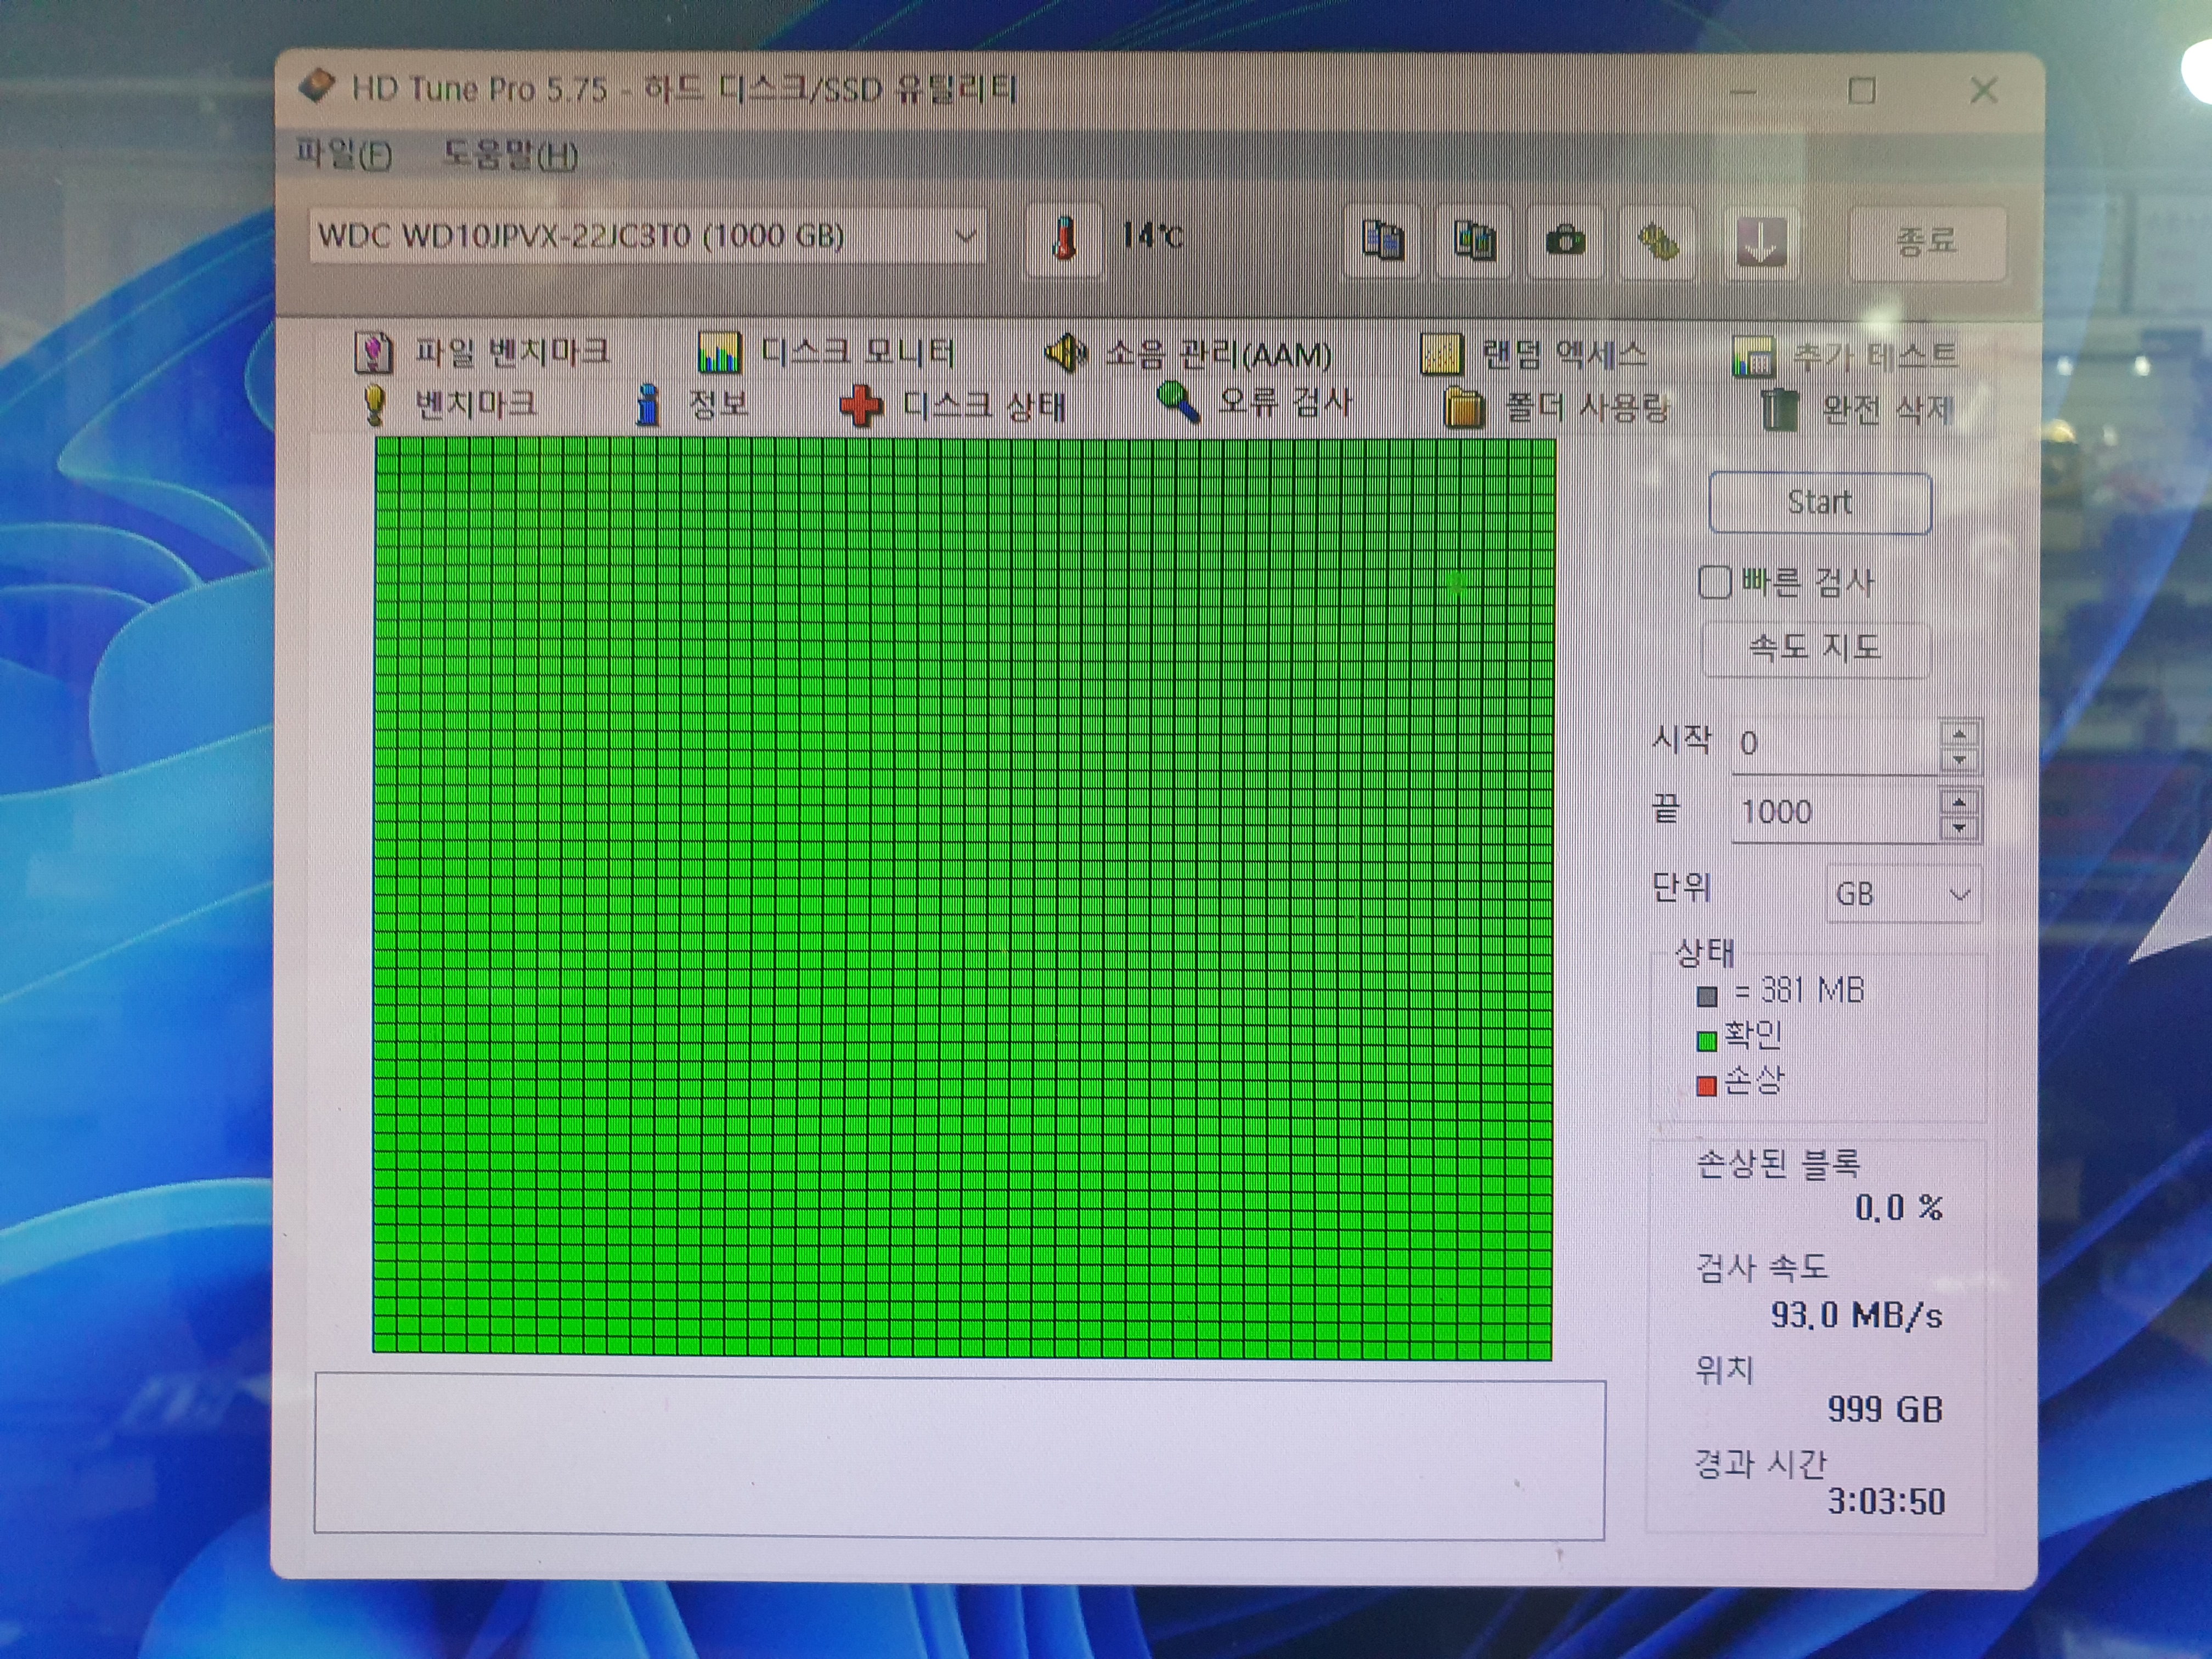2212x1659 pixels.
Task: Switch to the 완전 삭제 tab
Action: (1858, 409)
